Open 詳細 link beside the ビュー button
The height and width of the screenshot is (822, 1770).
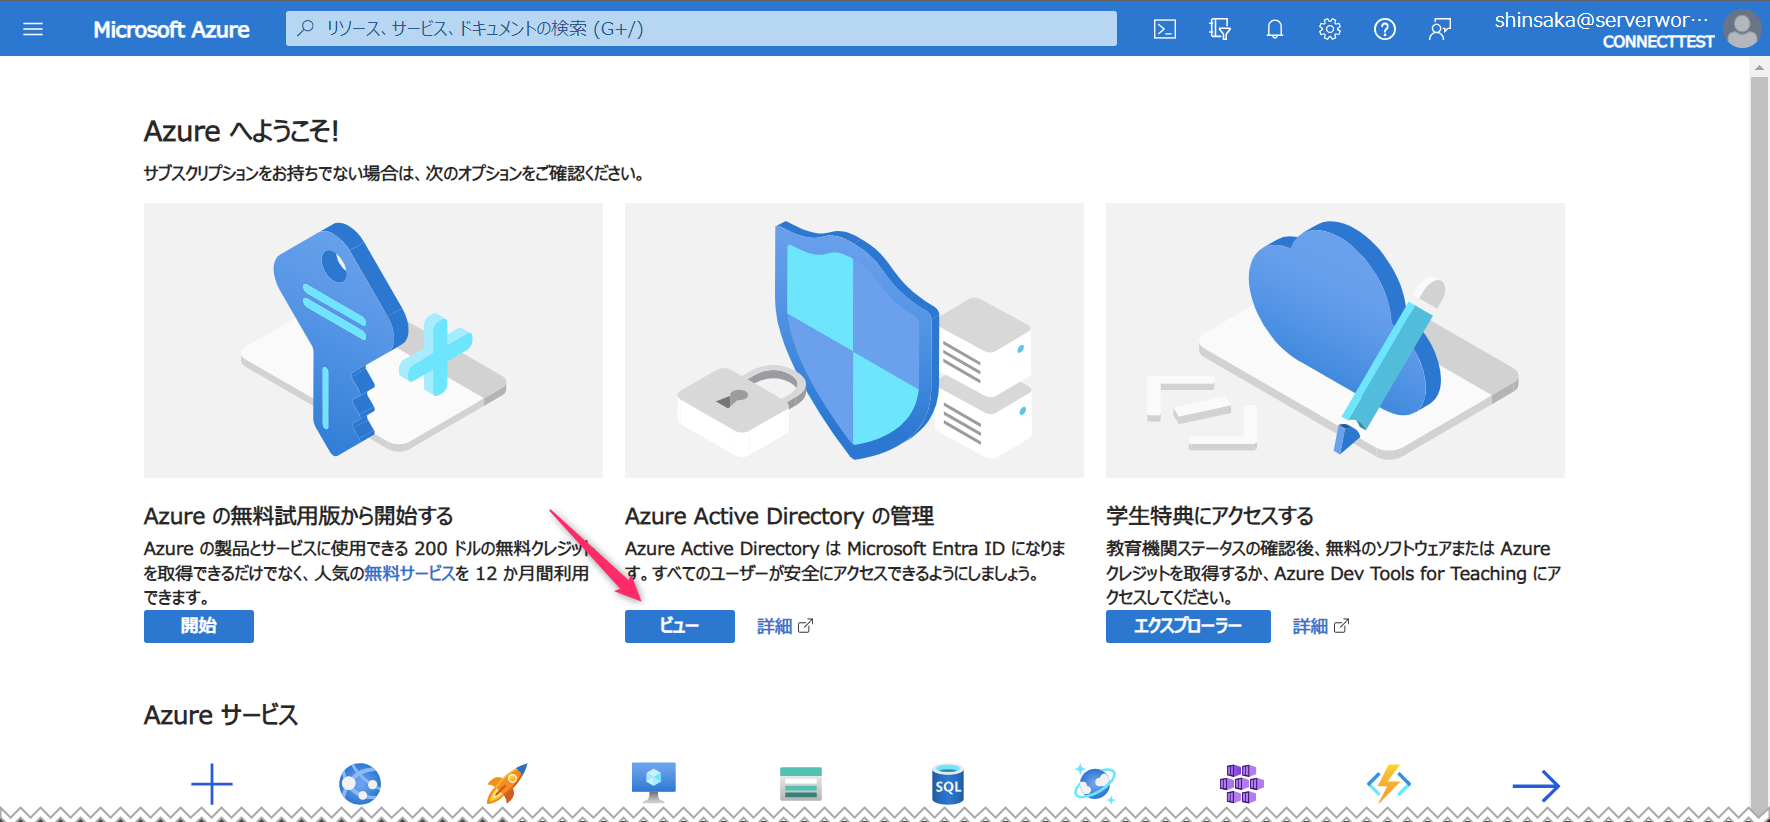pyautogui.click(x=785, y=626)
